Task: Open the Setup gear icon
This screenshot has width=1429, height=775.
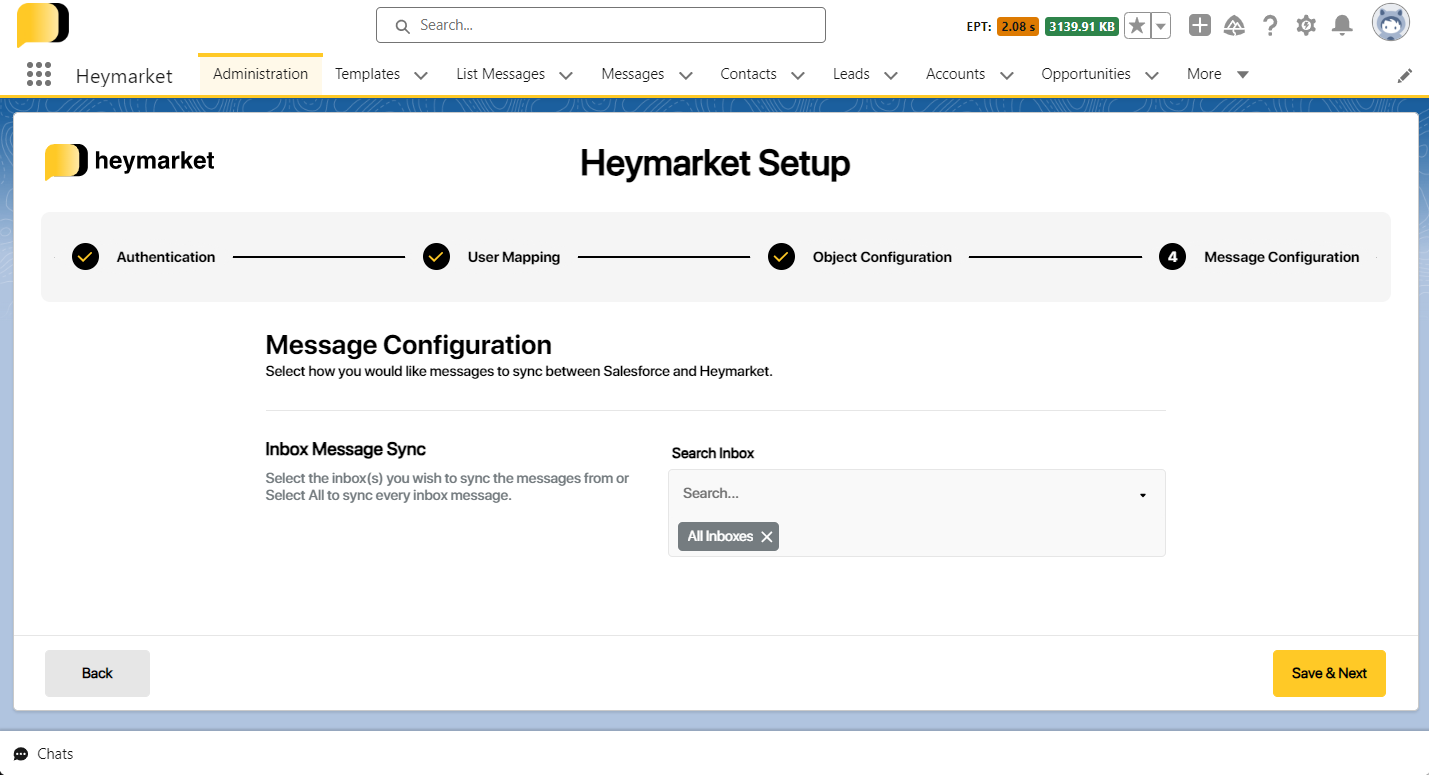Action: (x=1306, y=26)
